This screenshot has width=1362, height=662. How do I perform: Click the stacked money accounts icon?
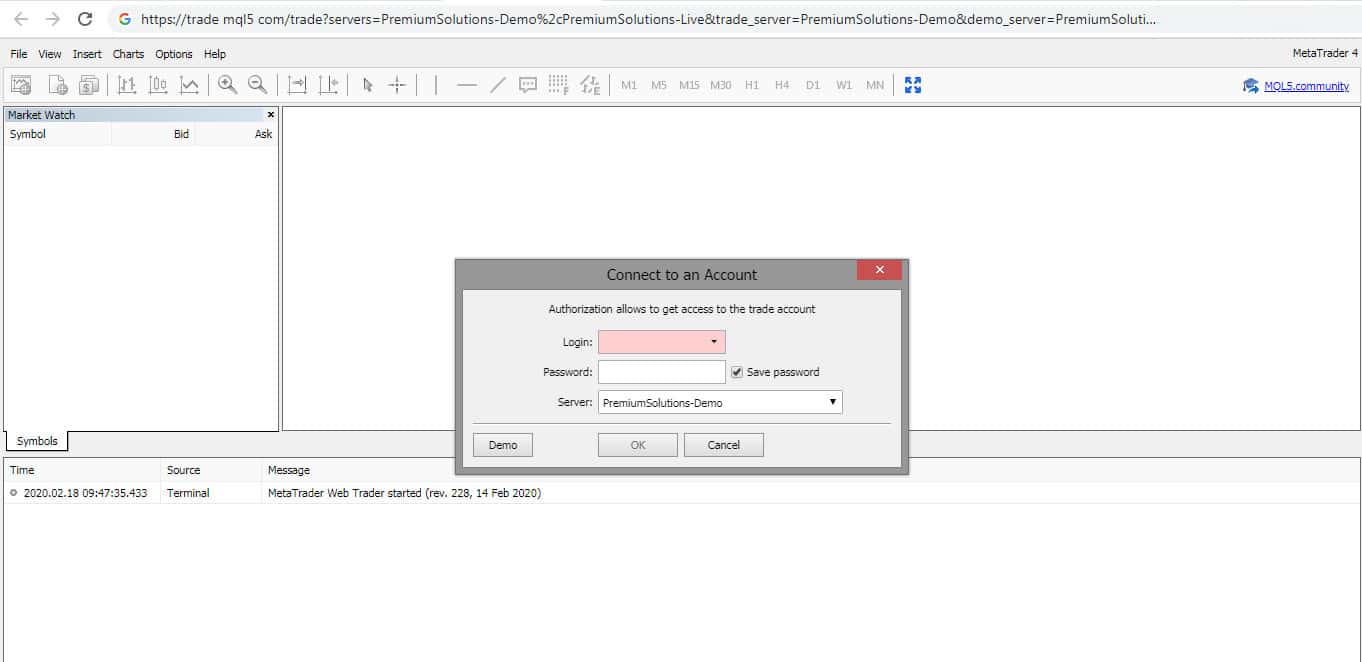point(89,85)
